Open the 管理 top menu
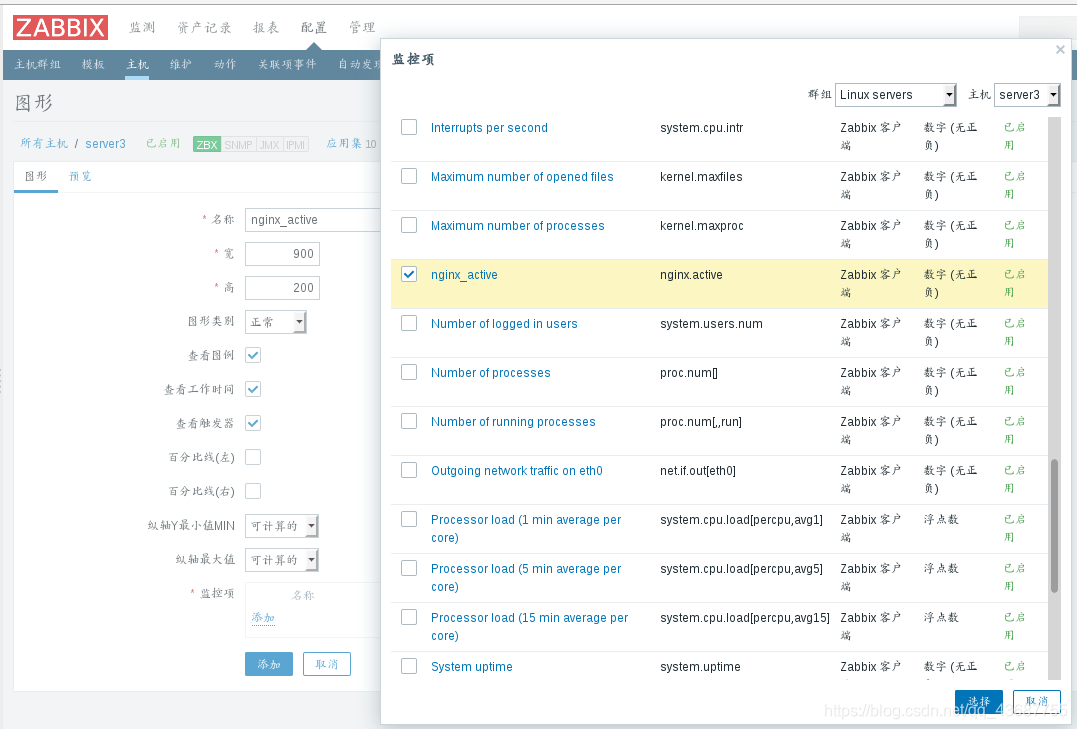This screenshot has width=1077, height=729. point(362,27)
